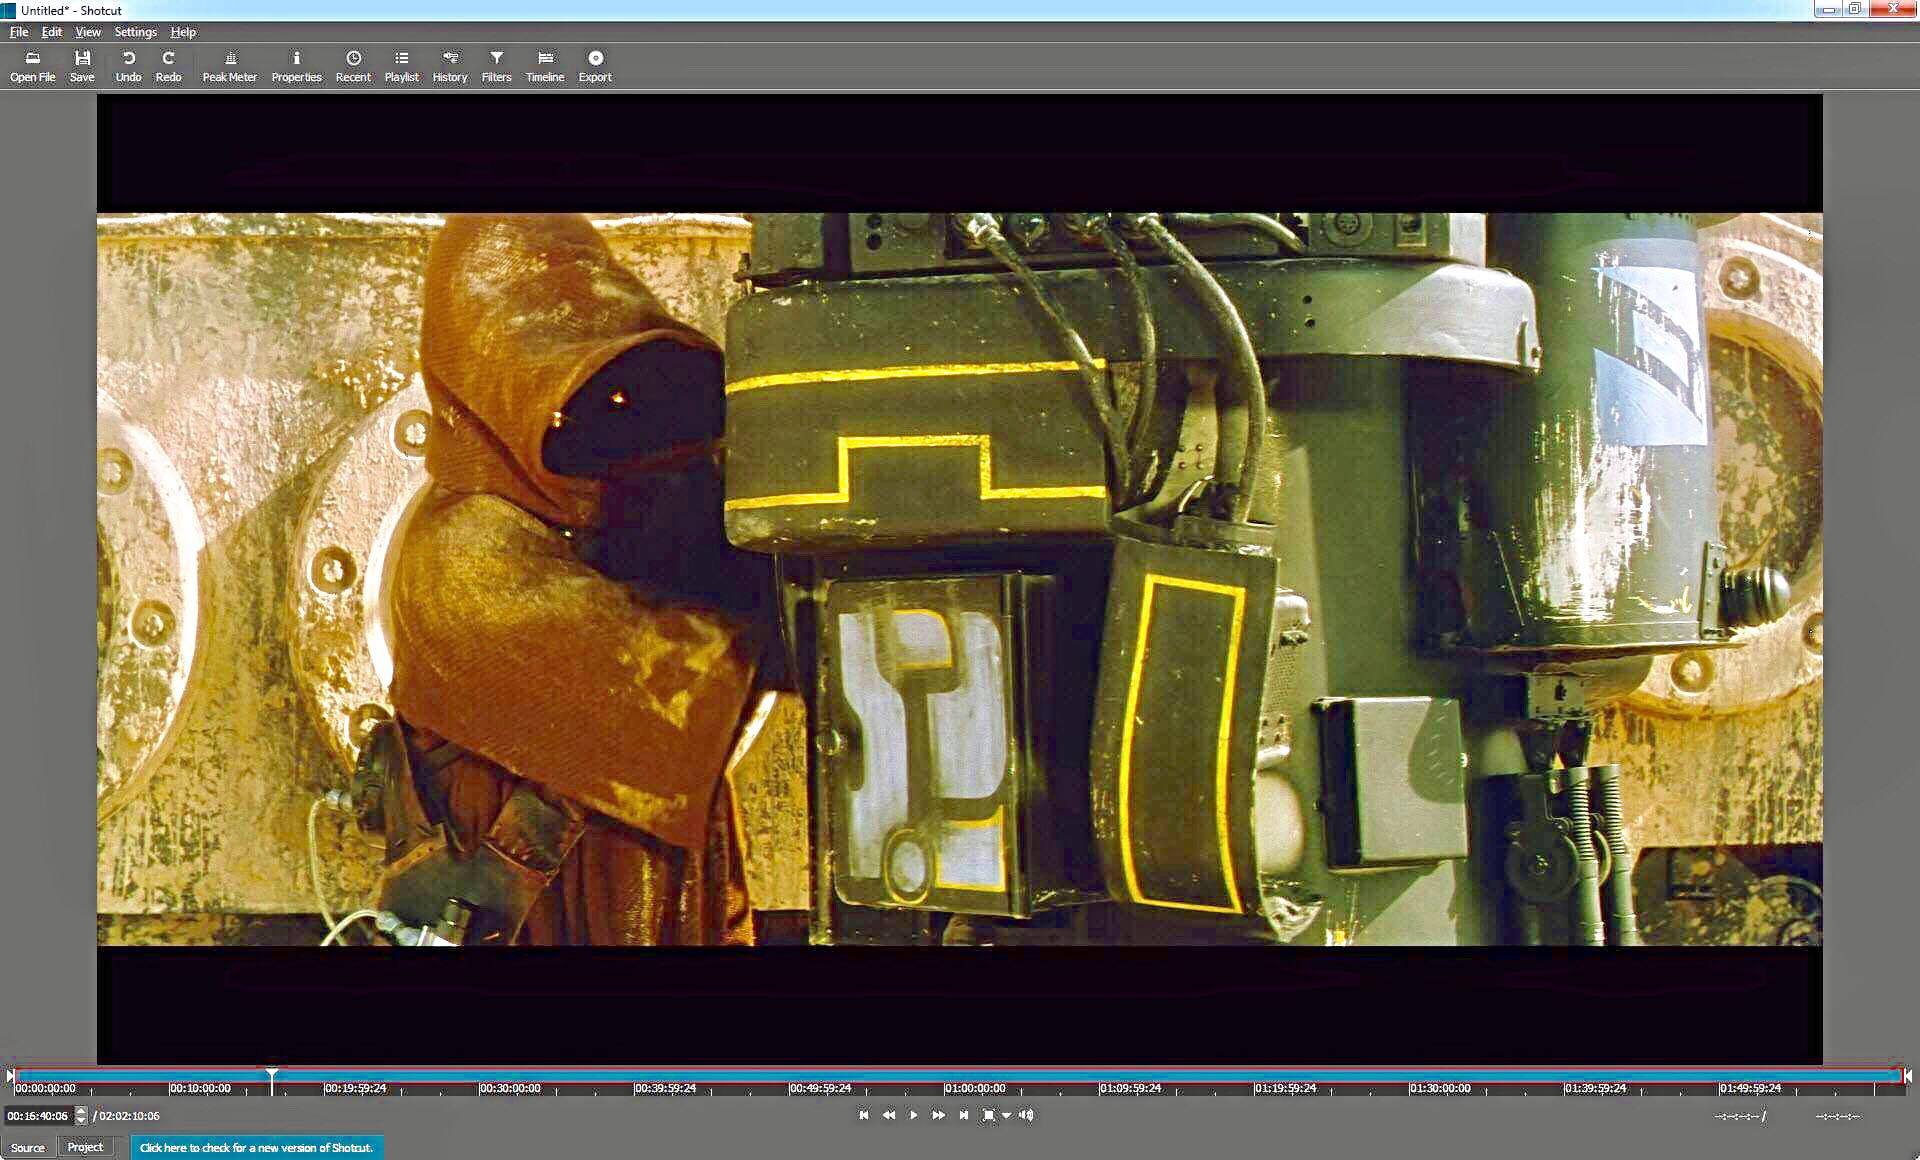Open the Help menu

(x=183, y=32)
